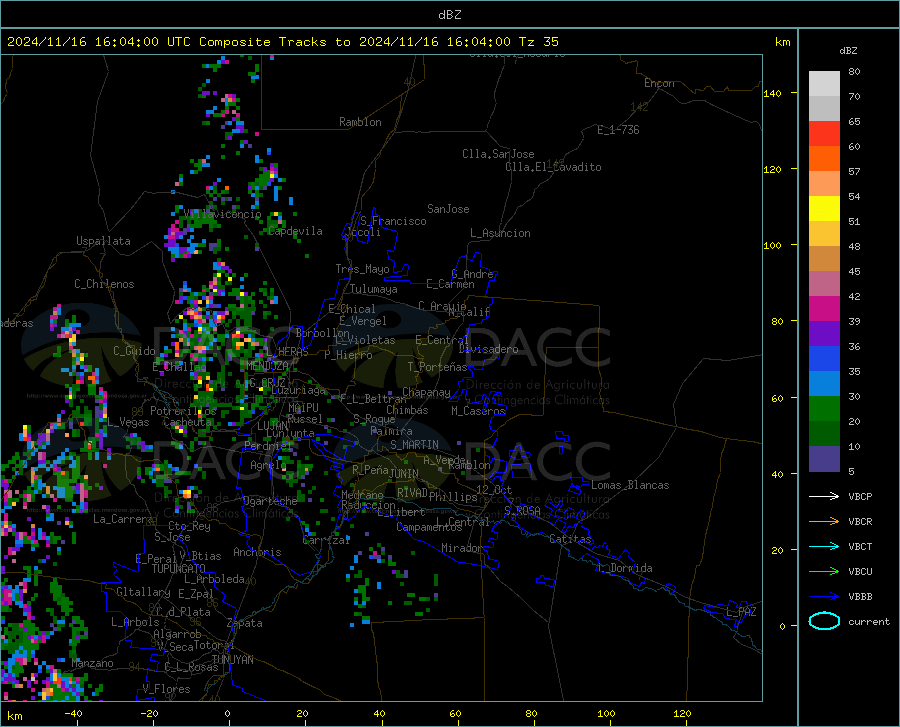Click the cyan VBCT arrow legend icon
This screenshot has height=727, width=900.
824,546
